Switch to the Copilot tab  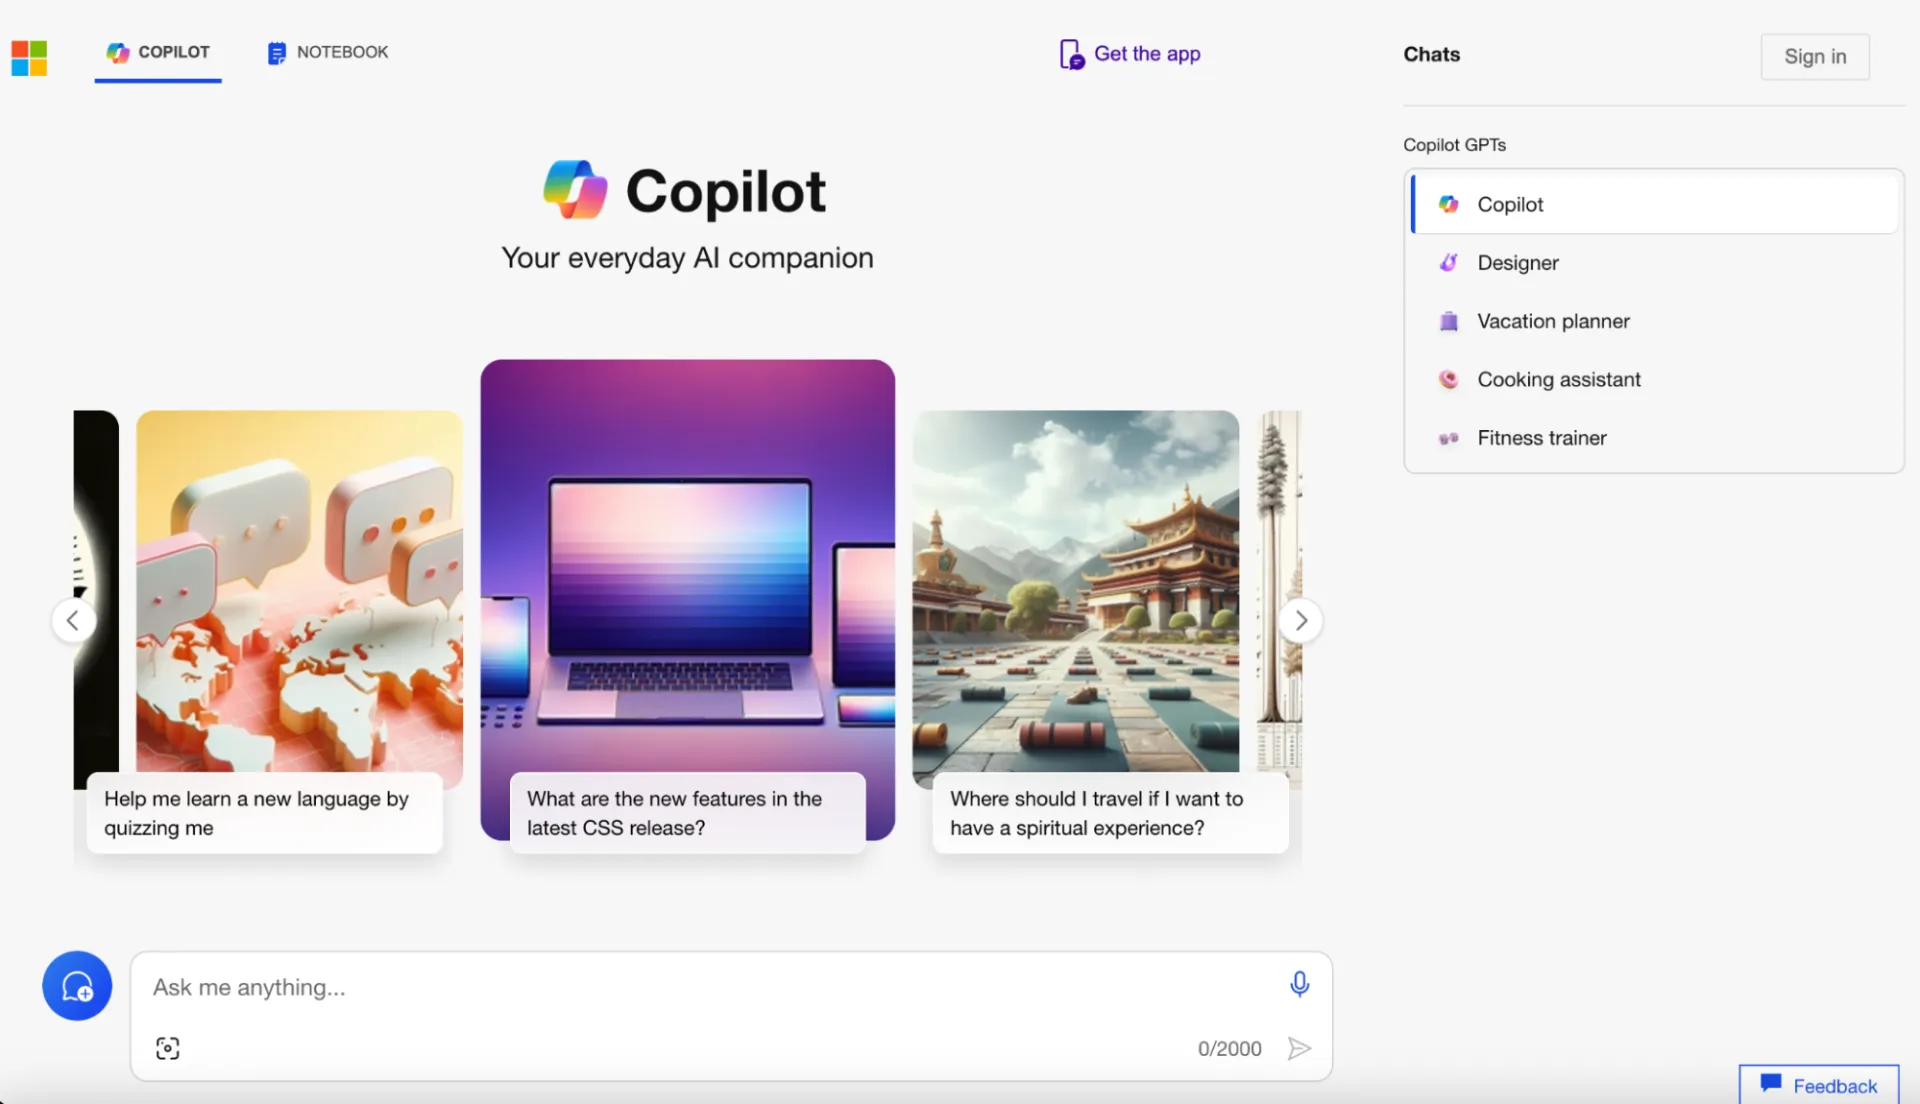click(x=158, y=52)
